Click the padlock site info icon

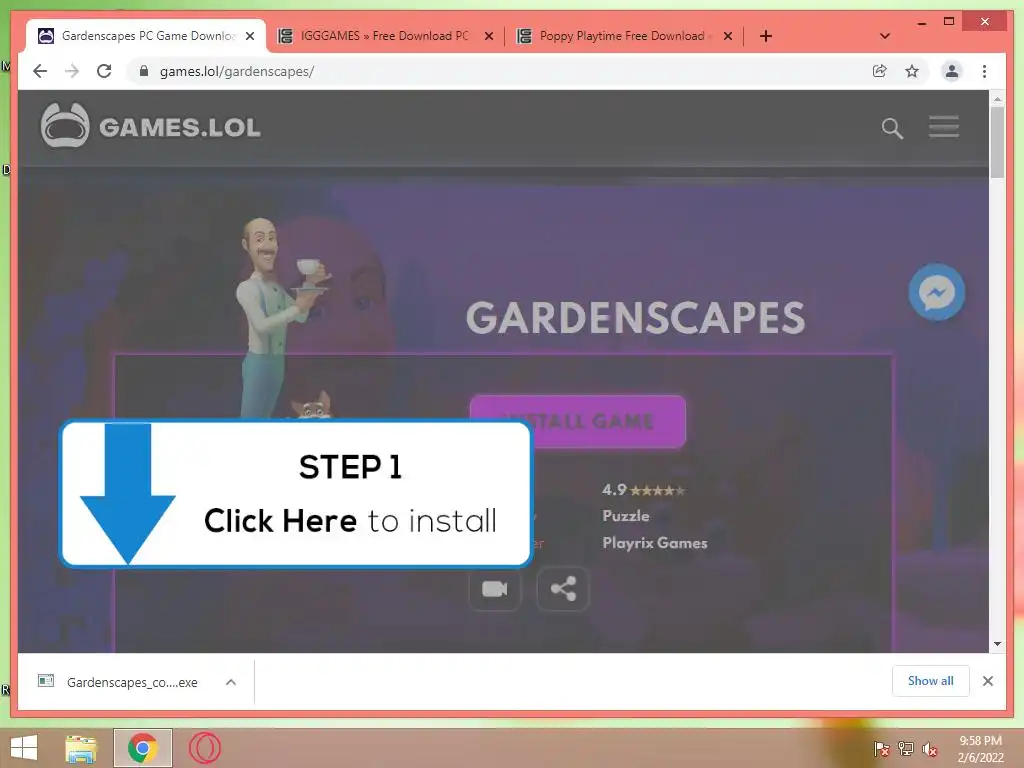[144, 71]
